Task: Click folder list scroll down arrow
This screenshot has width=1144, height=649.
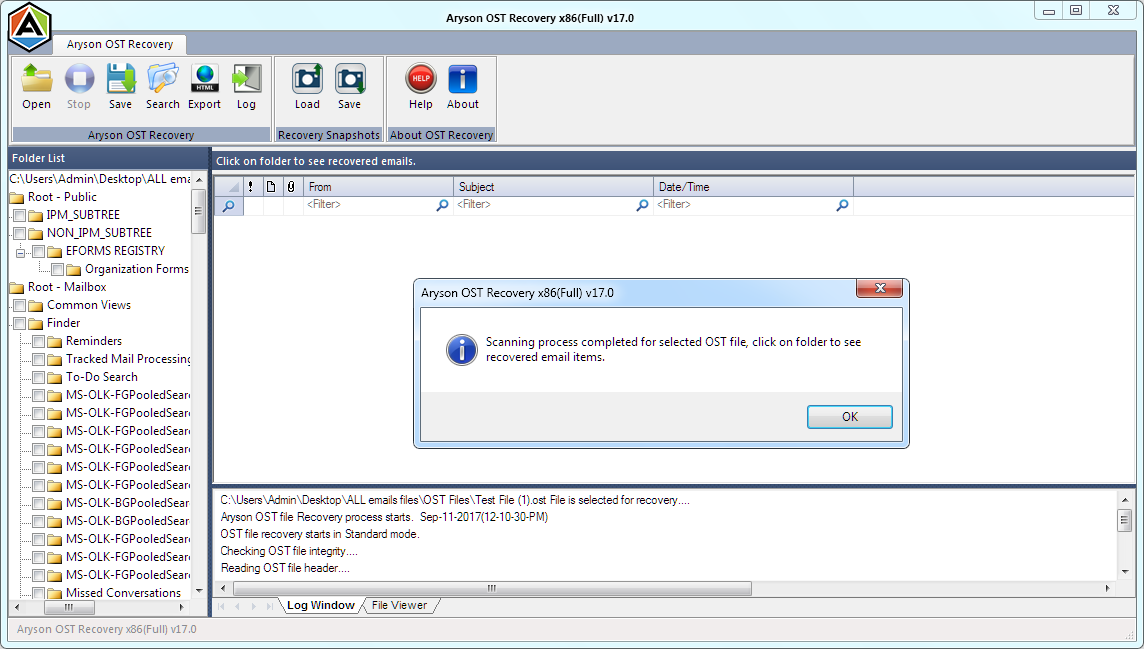Action: (199, 591)
